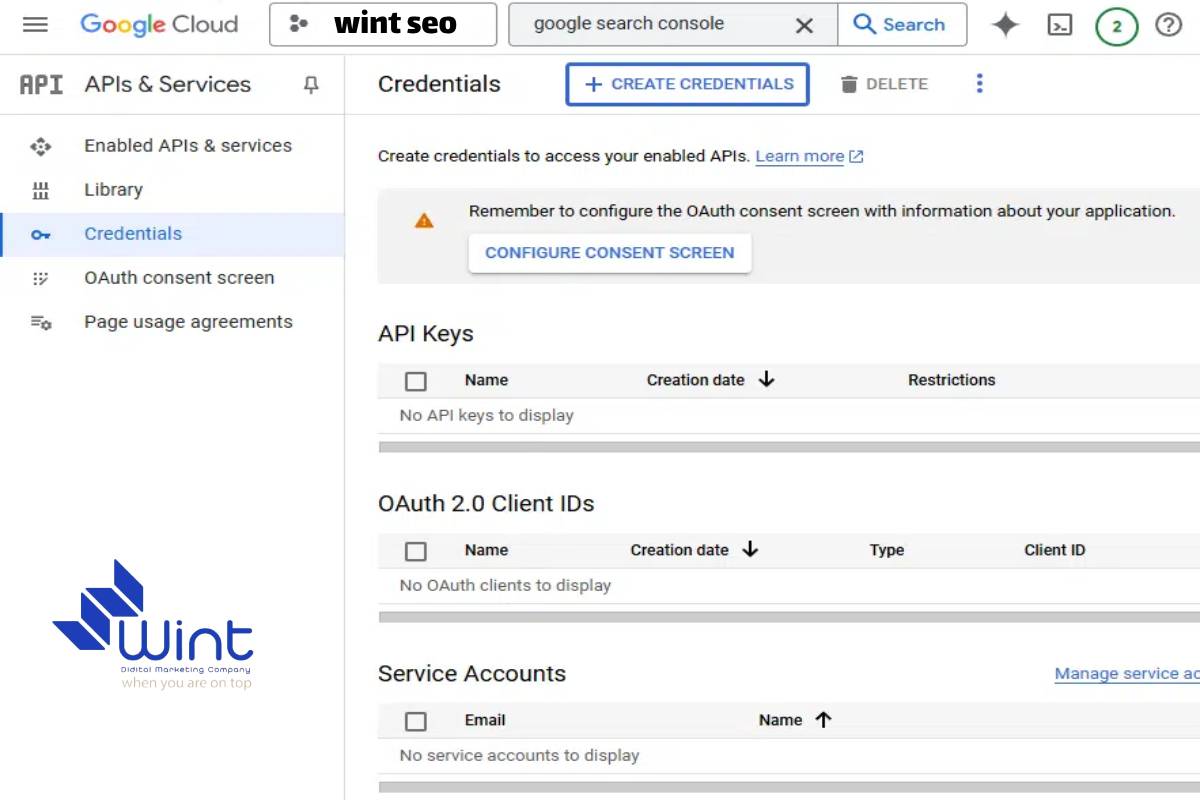Click 'No service accounts to display' text

[519, 755]
